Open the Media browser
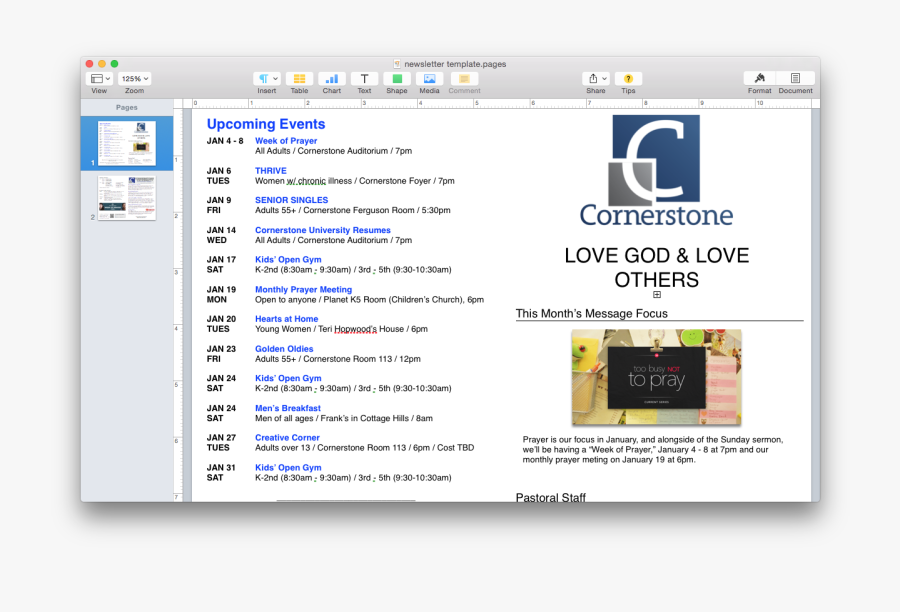This screenshot has height=612, width=900. 429,79
